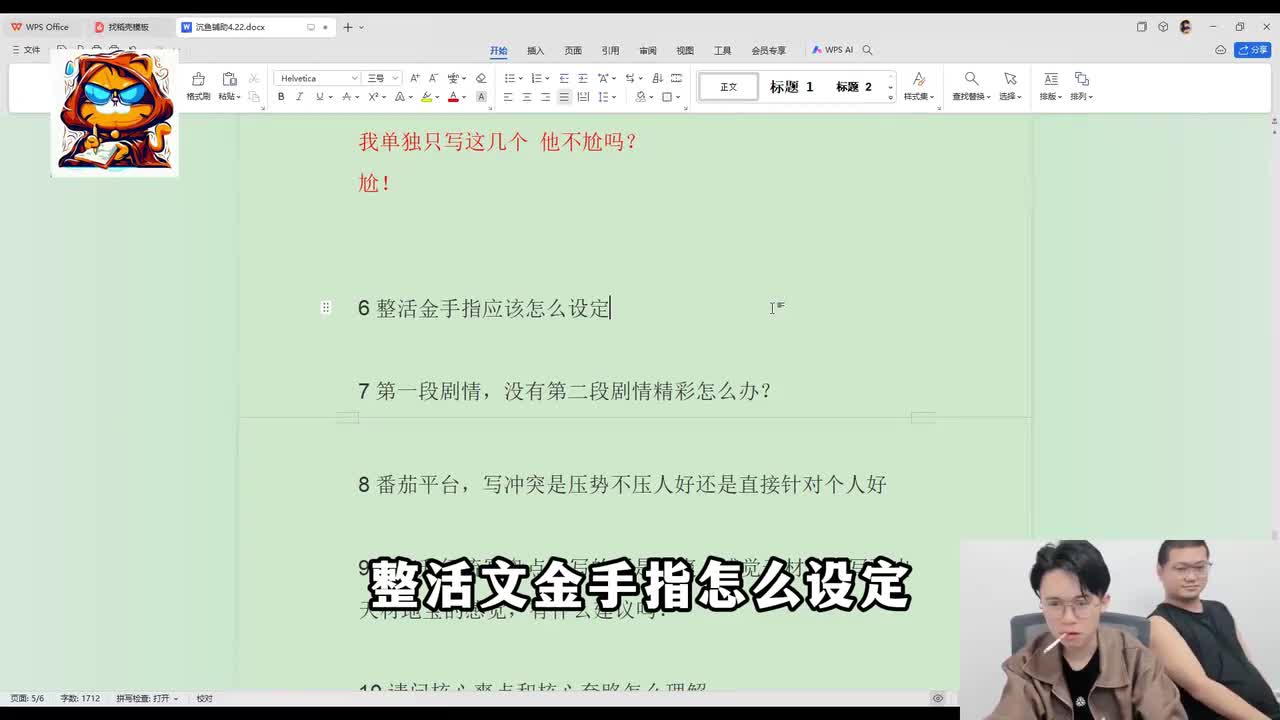This screenshot has width=1280, height=720.
Task: Click the 字数: 1712 word count
Action: 80,698
